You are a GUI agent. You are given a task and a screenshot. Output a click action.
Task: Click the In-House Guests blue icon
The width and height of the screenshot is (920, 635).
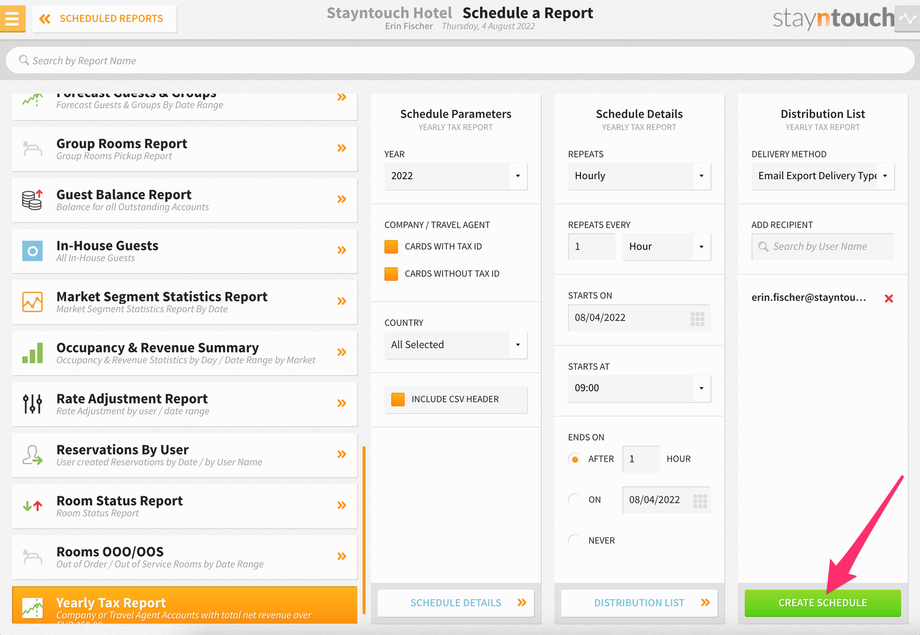[x=32, y=251]
